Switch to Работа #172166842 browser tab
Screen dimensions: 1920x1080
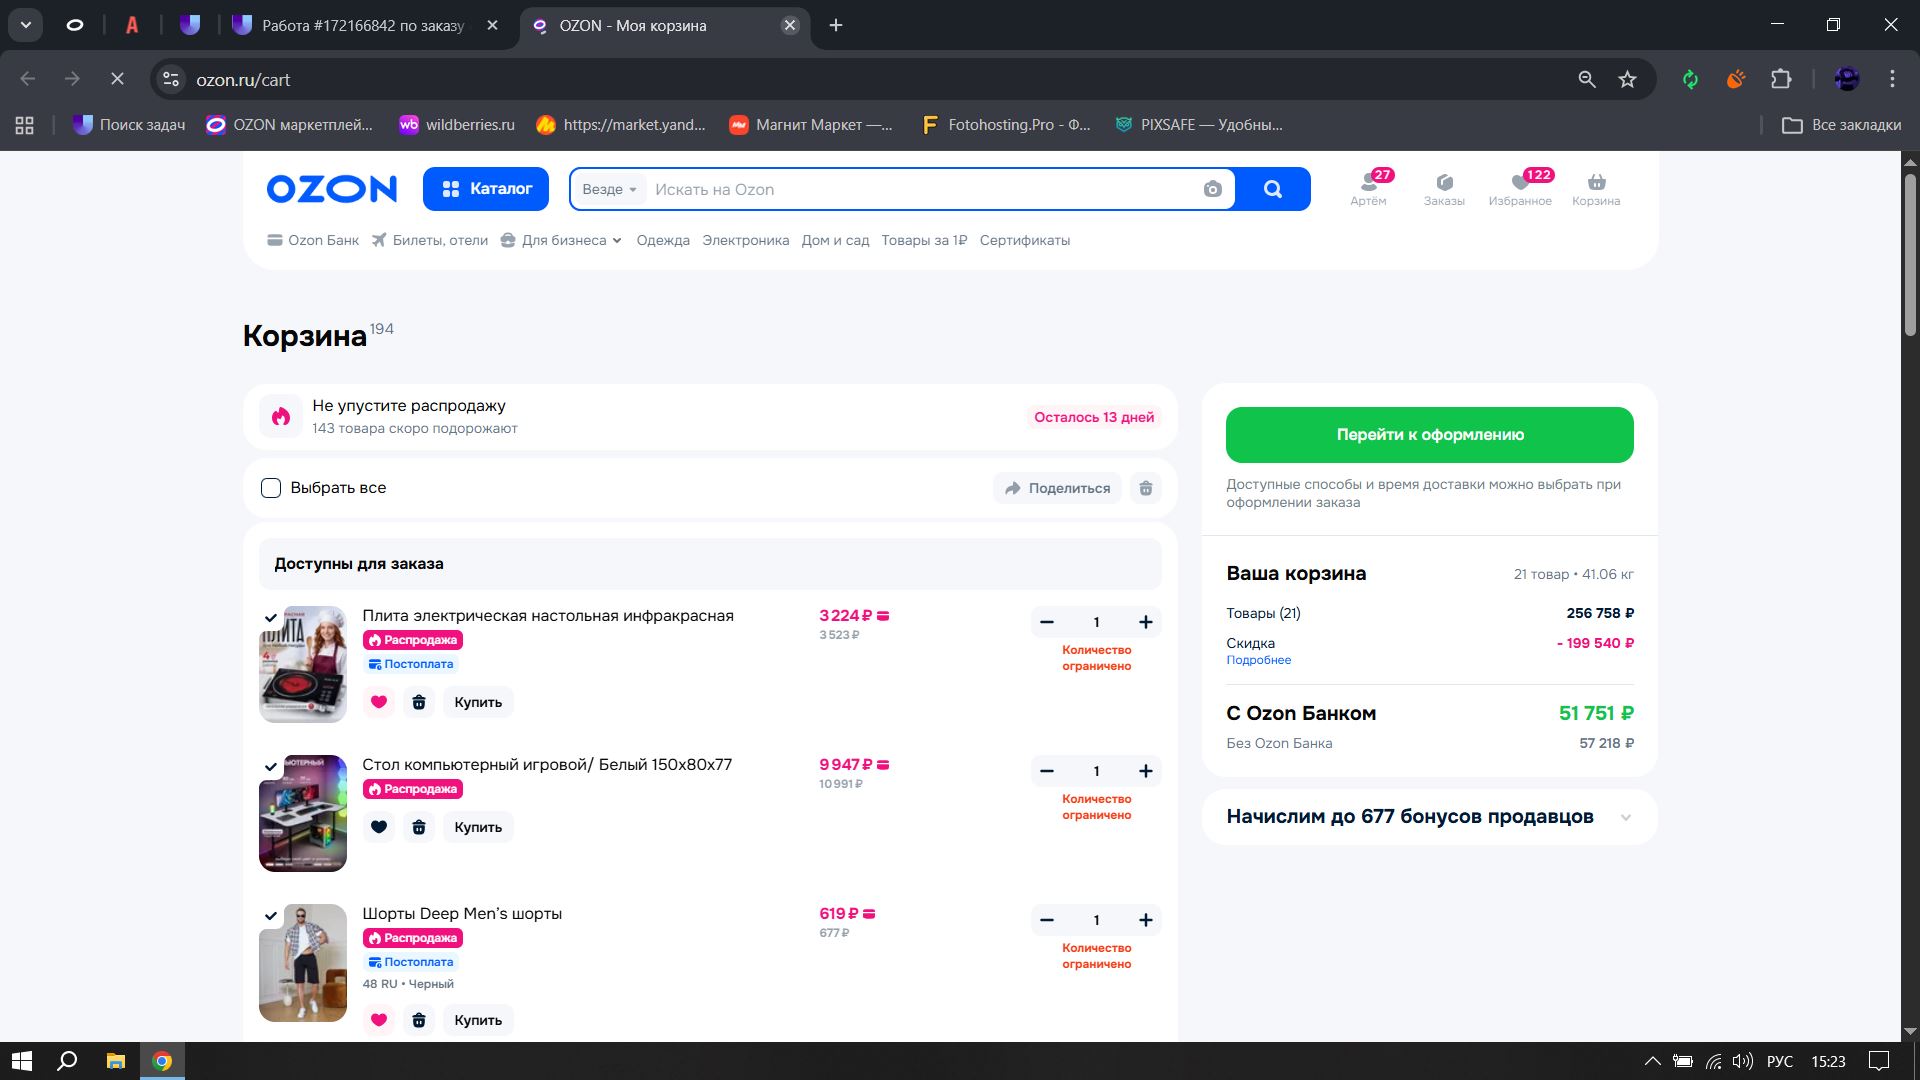tap(362, 26)
